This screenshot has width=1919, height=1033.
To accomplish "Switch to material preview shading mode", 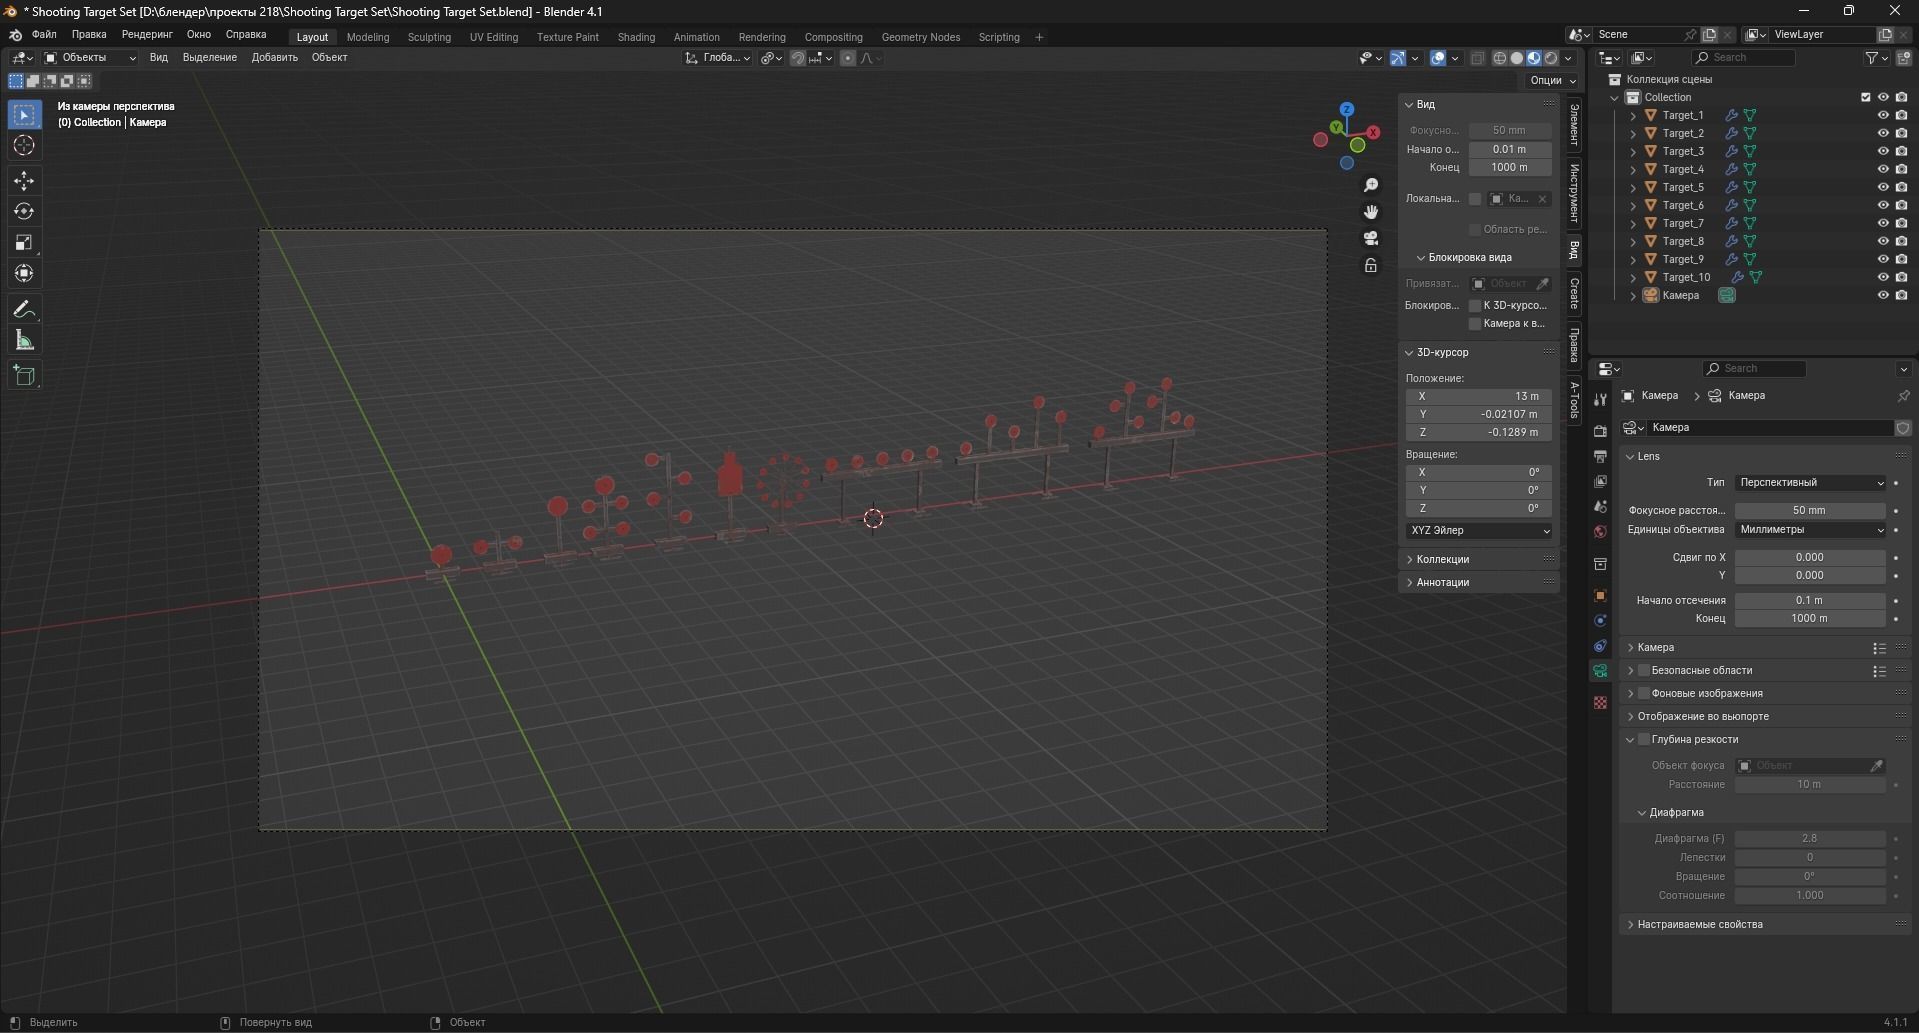I will 1534,58.
